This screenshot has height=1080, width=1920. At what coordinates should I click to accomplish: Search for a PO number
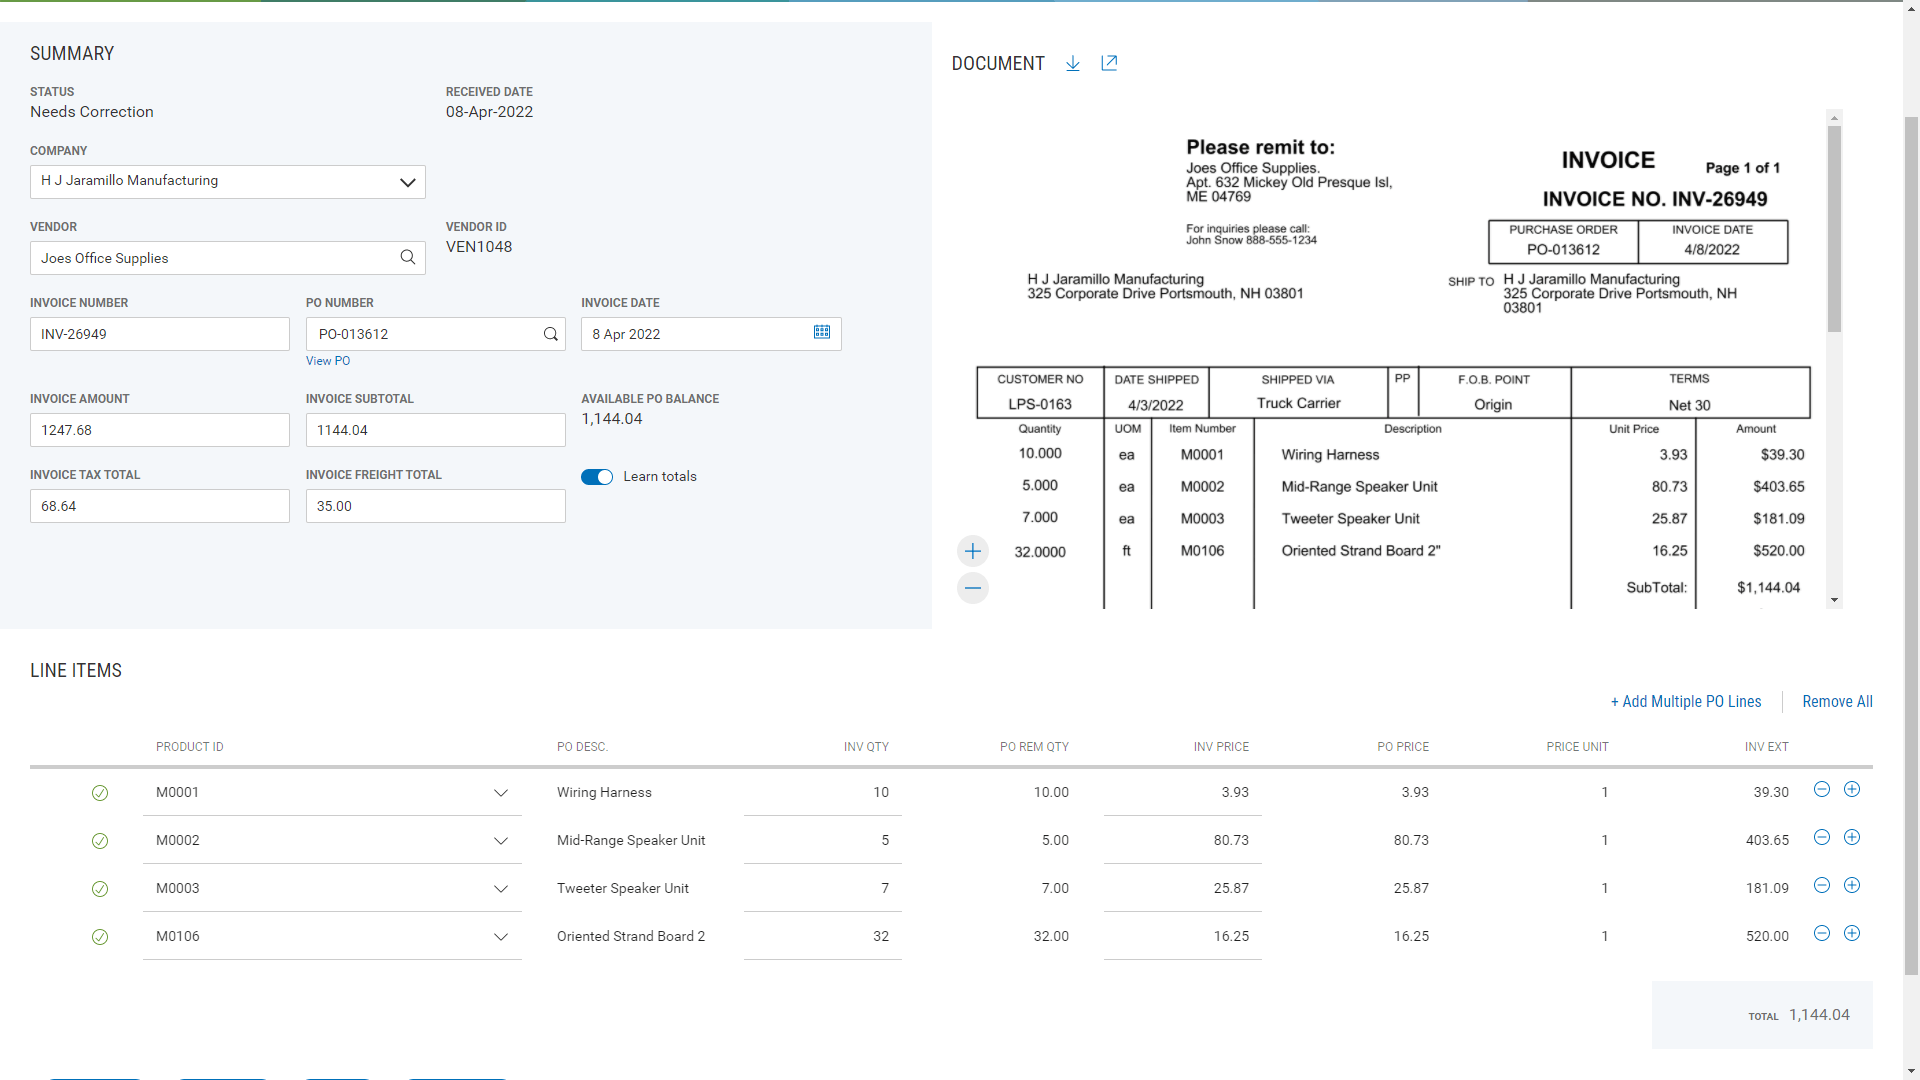click(551, 333)
